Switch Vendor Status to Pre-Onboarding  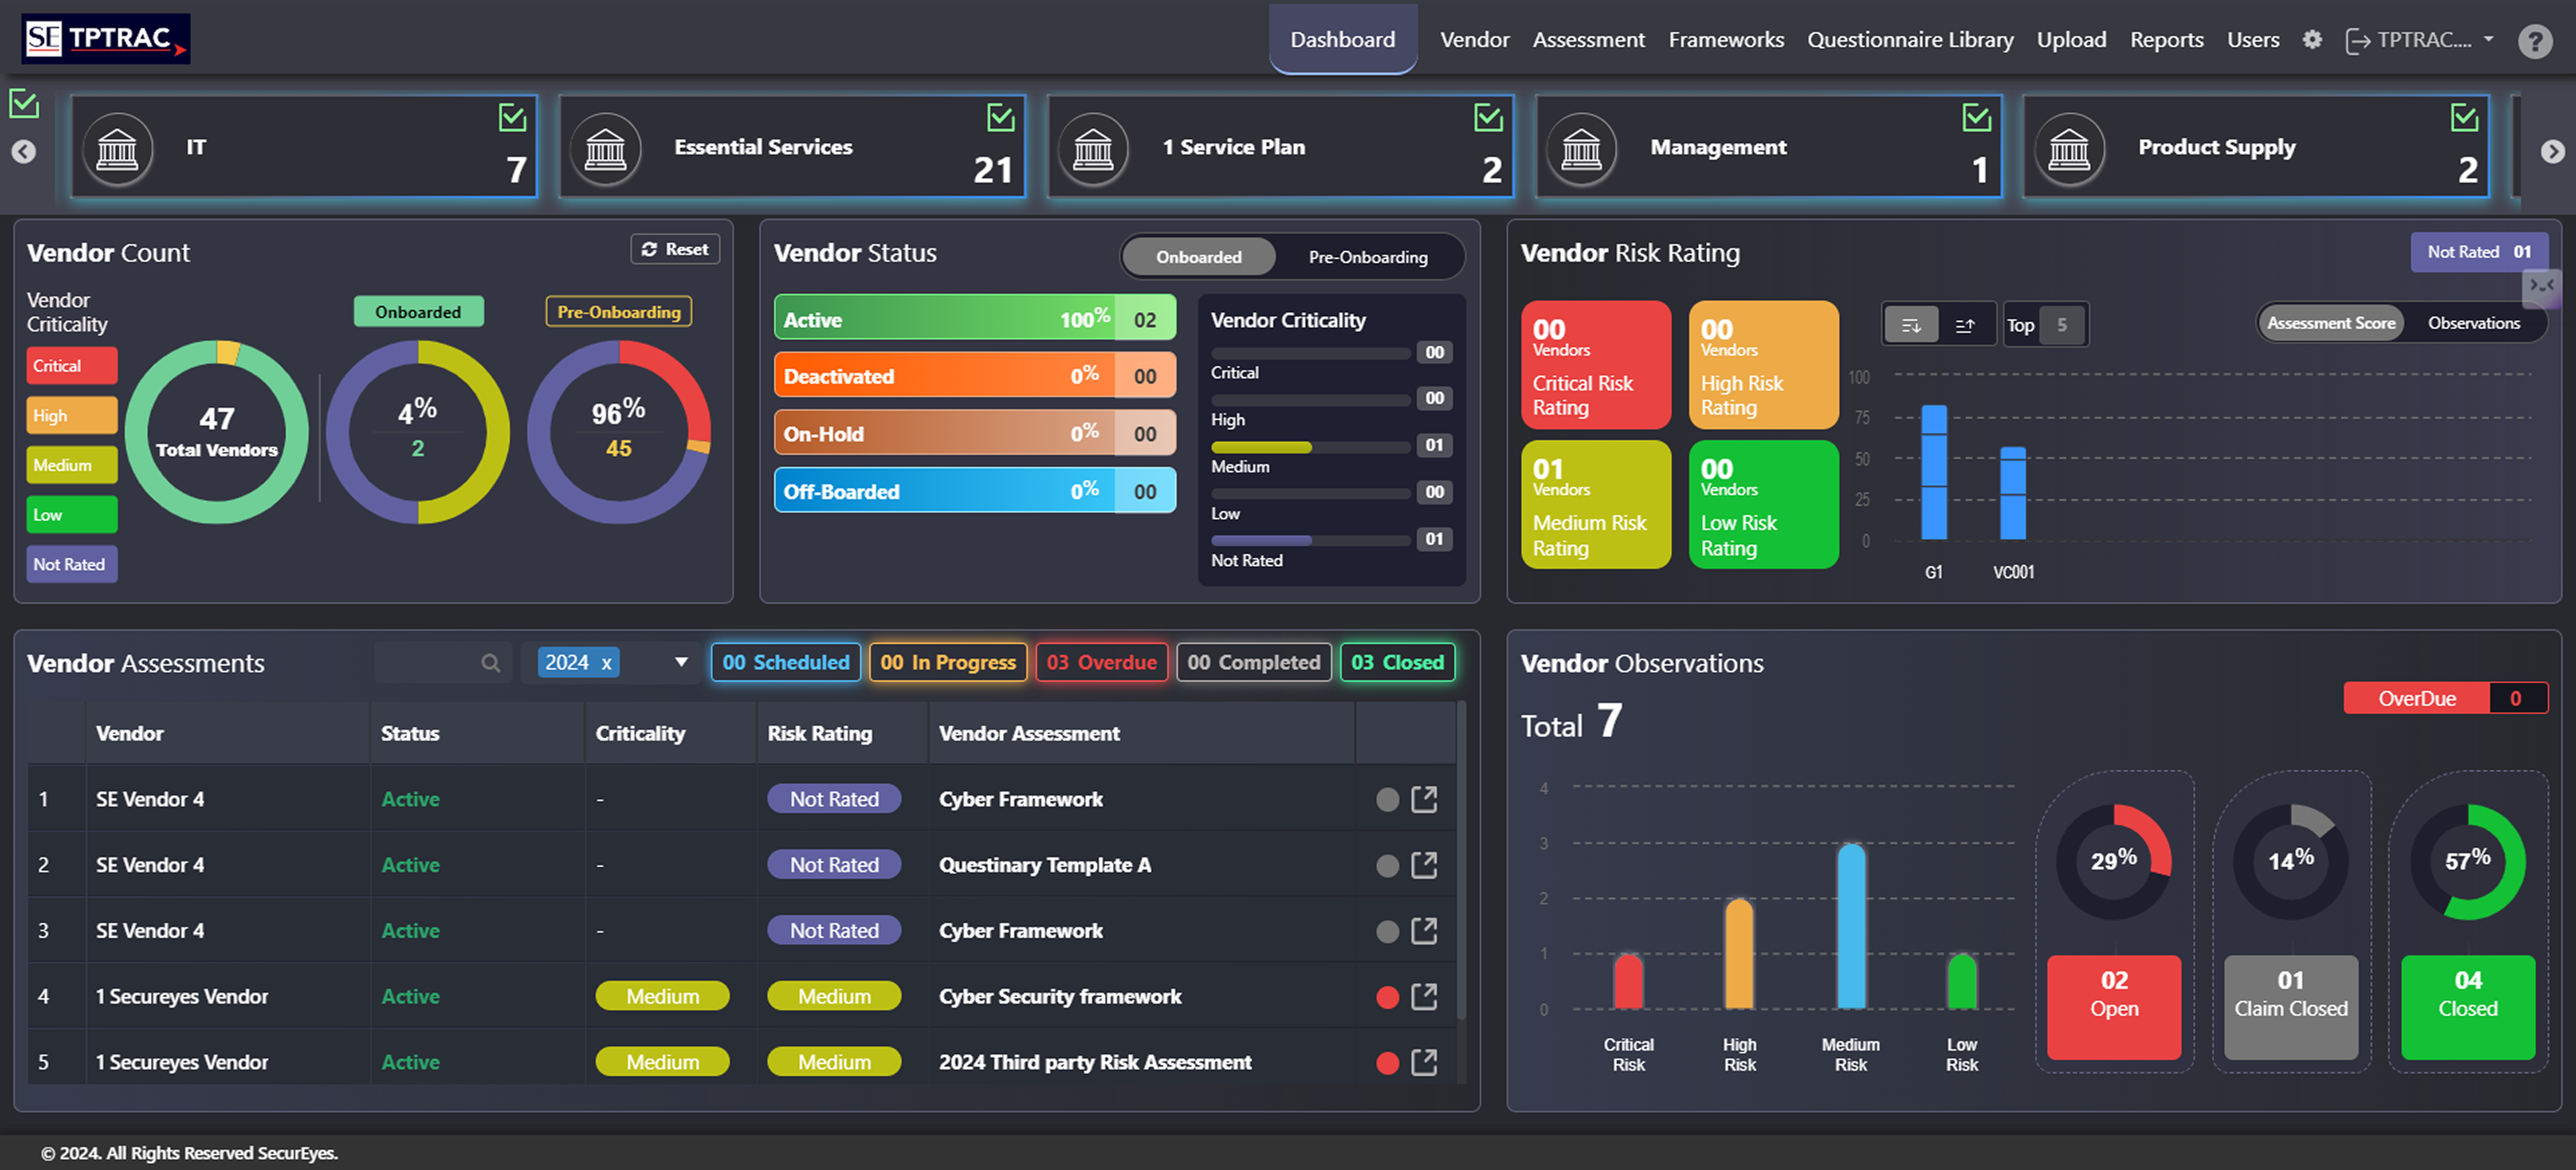[1369, 257]
